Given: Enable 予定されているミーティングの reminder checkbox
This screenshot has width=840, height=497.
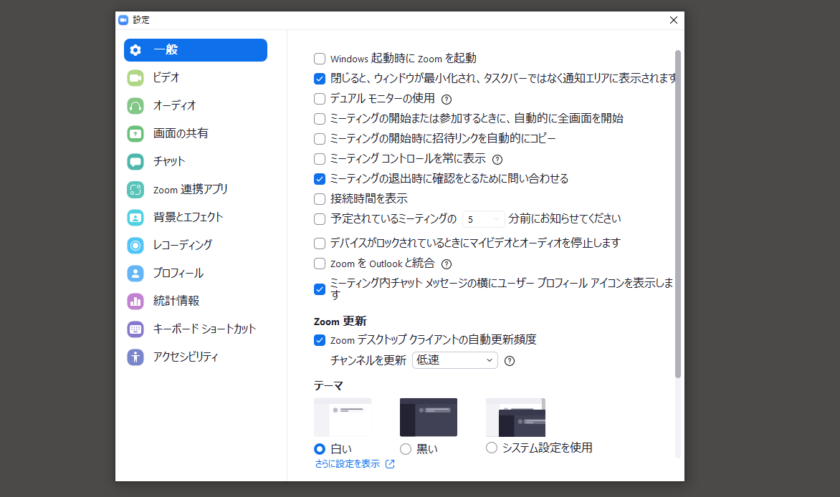Looking at the screenshot, I should (x=320, y=219).
